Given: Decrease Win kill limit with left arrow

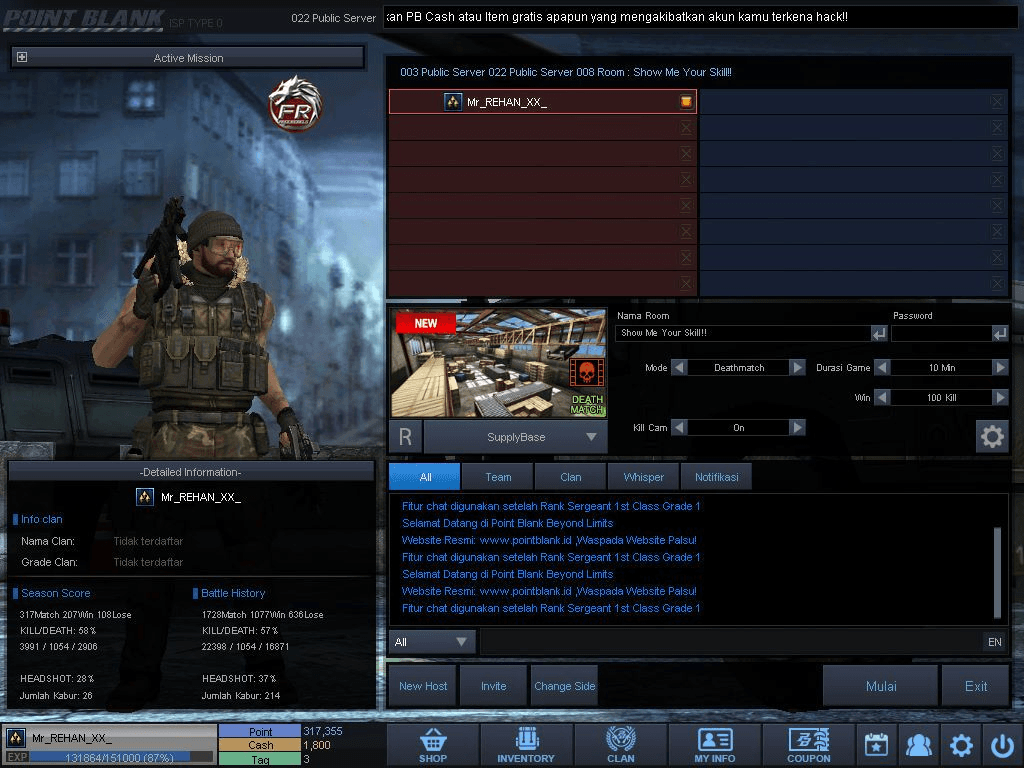Looking at the screenshot, I should click(882, 398).
